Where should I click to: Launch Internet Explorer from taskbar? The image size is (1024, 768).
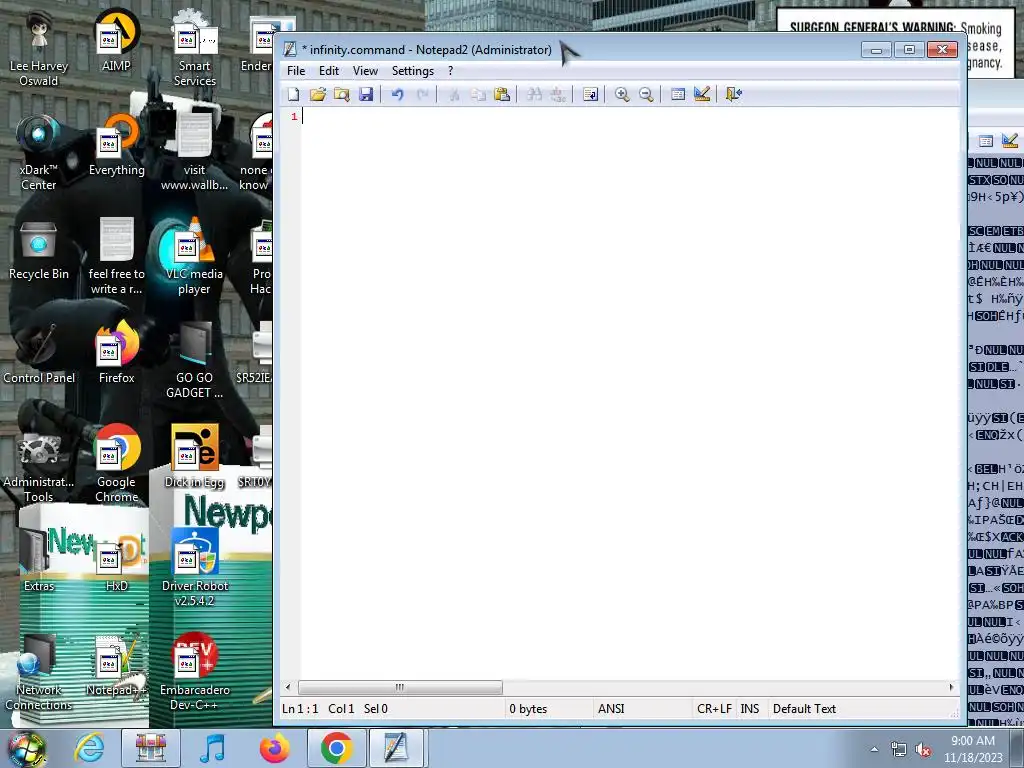tap(89, 748)
